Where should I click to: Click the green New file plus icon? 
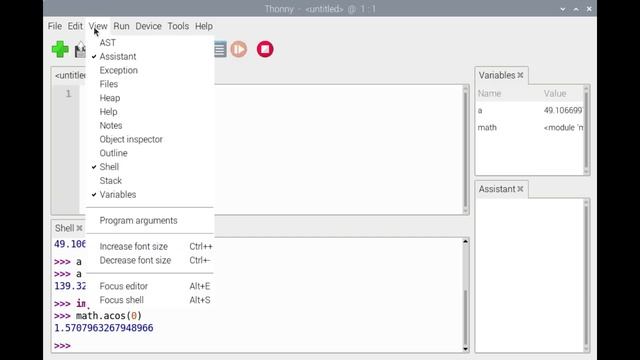tap(60, 49)
